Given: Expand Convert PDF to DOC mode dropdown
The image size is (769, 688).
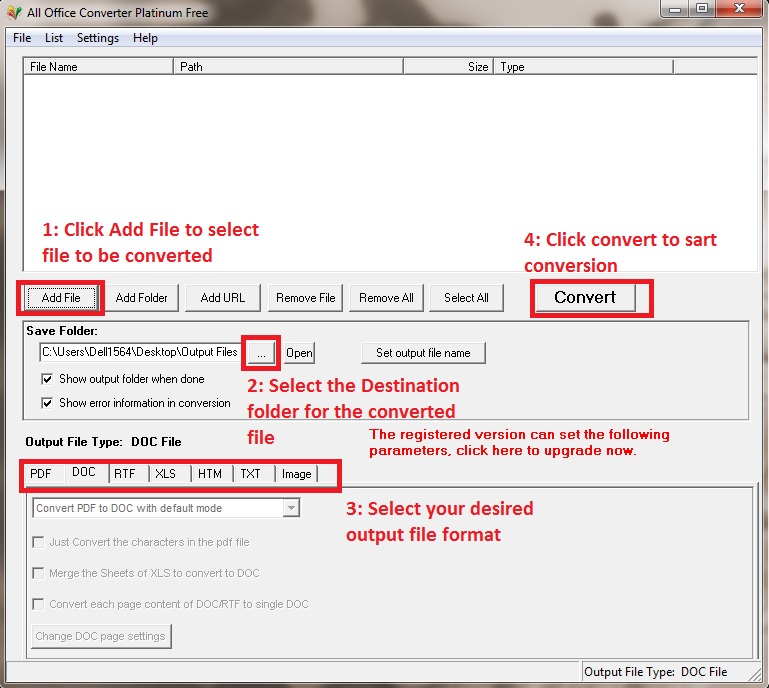Looking at the screenshot, I should coord(291,508).
